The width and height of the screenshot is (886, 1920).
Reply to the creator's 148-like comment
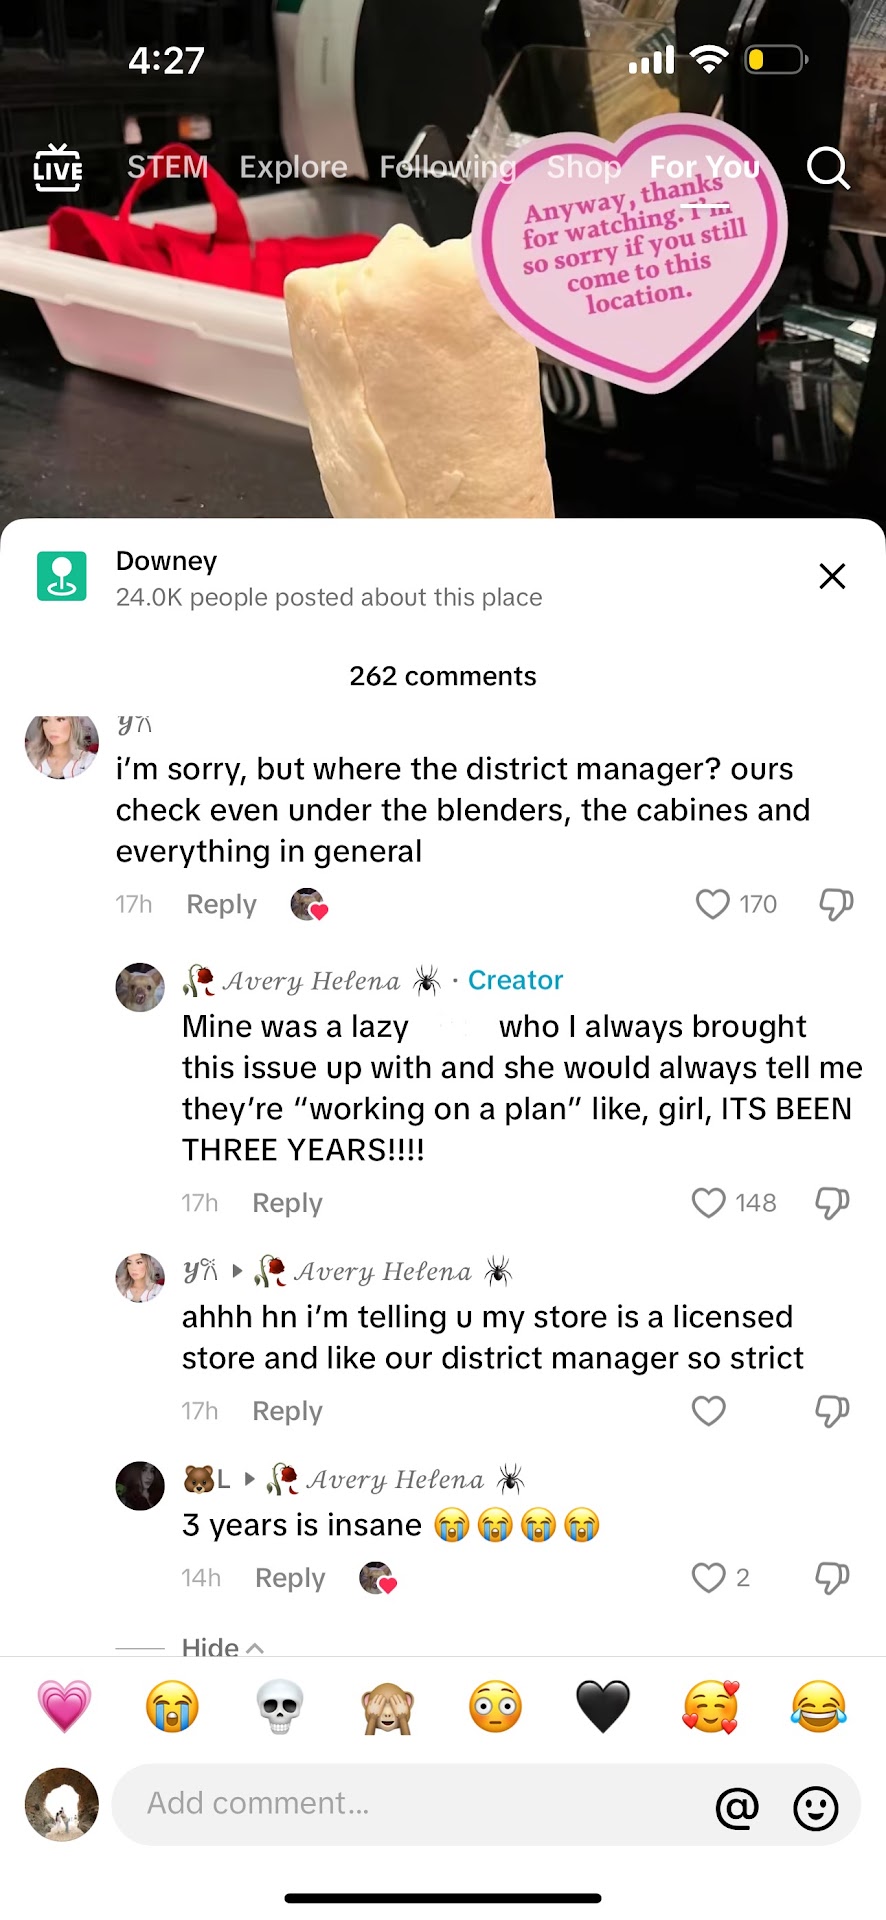[x=287, y=1203]
